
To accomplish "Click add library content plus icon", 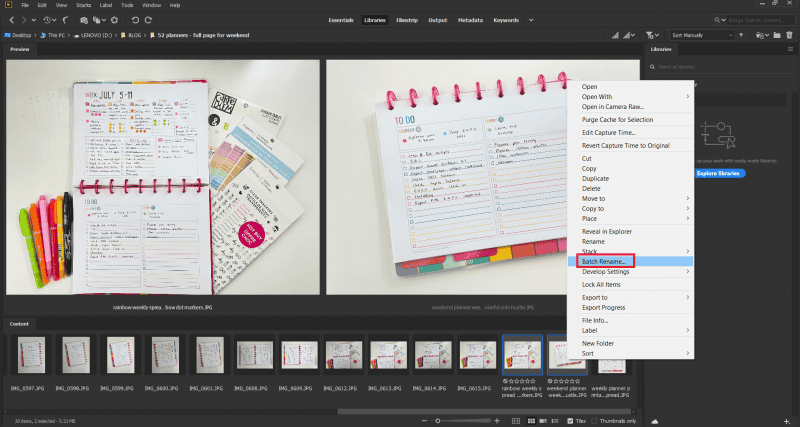I will (x=786, y=421).
